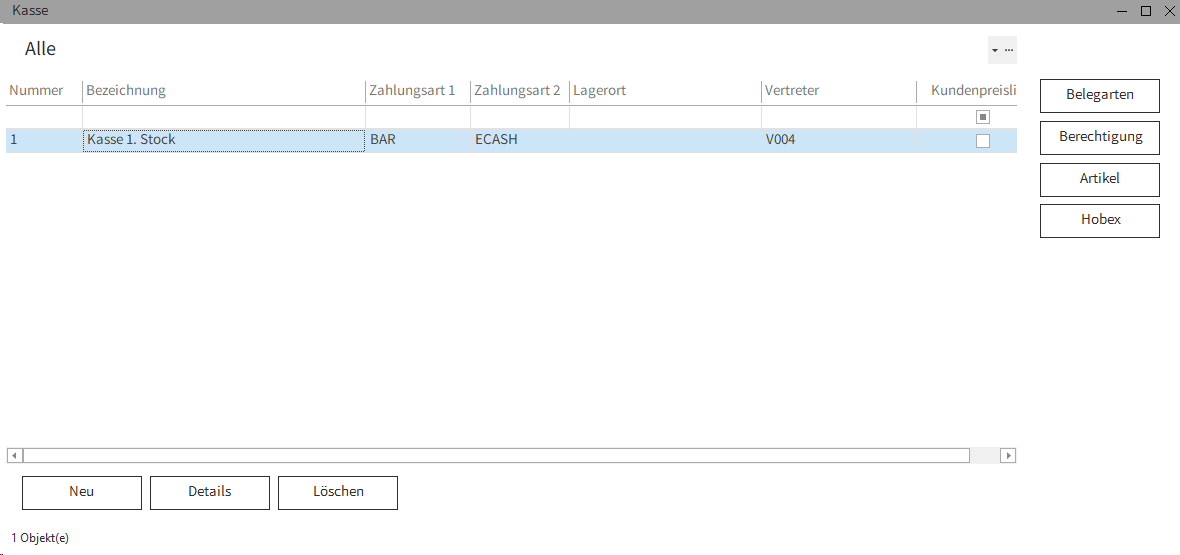Click the Berechtigung button
This screenshot has width=1180, height=555.
(x=1099, y=137)
